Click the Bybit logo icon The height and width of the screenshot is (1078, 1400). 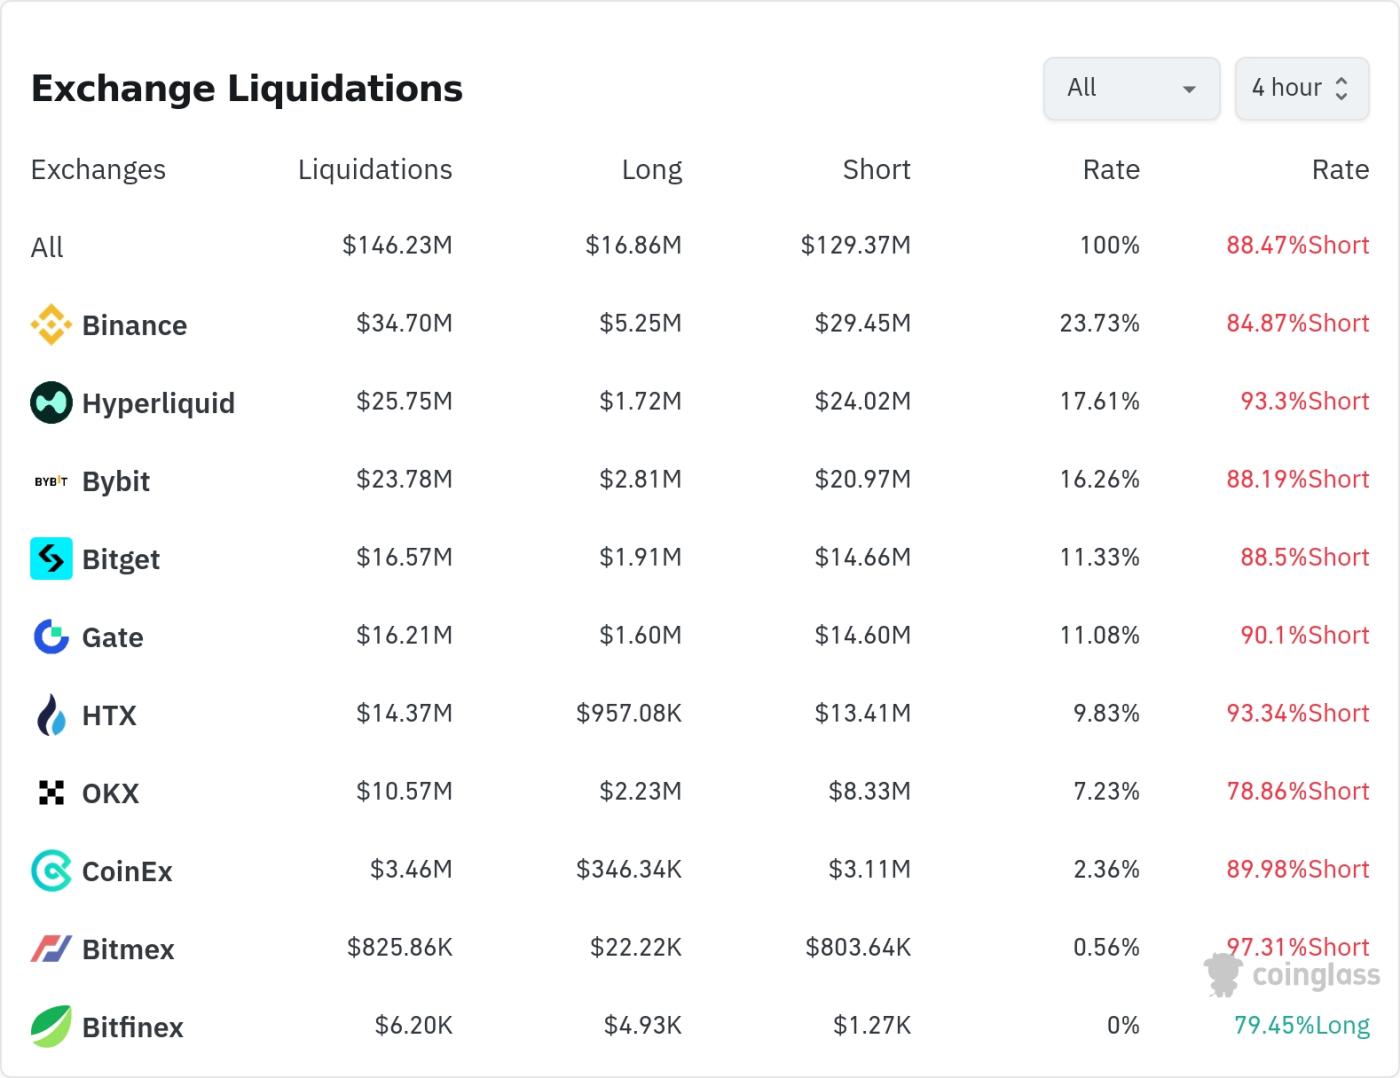pyautogui.click(x=51, y=481)
